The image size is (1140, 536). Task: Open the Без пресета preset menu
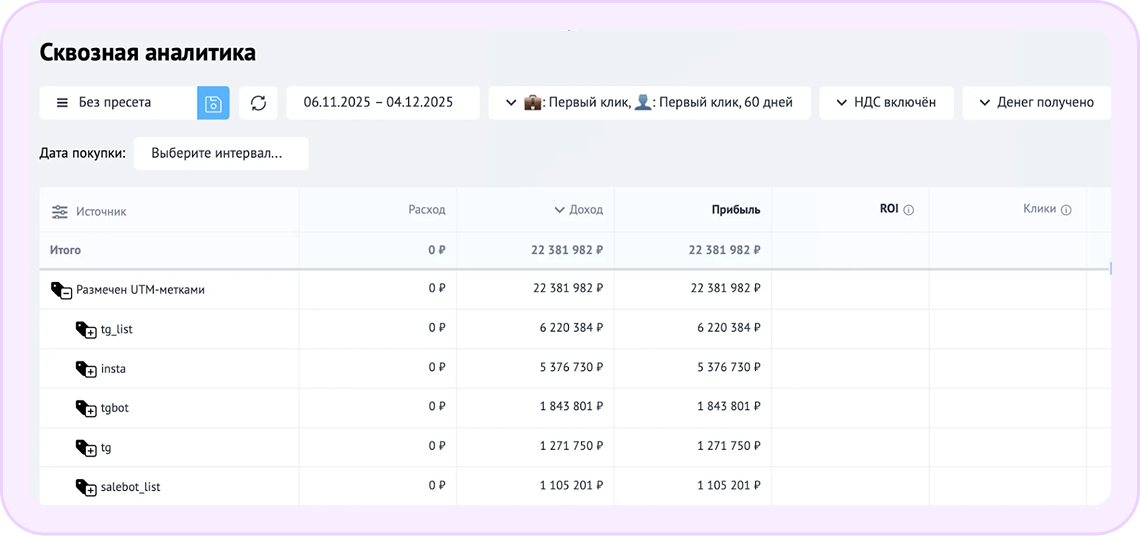[117, 103]
